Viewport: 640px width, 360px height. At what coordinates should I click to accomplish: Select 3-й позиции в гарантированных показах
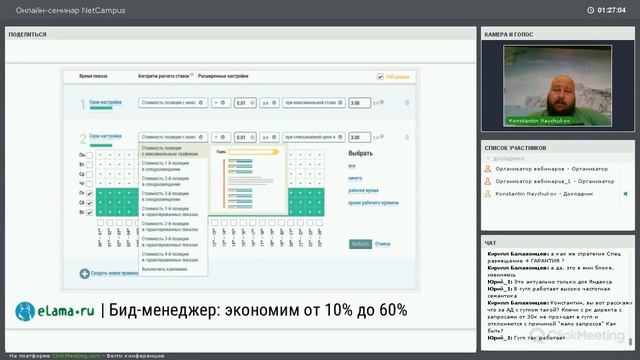pyautogui.click(x=173, y=242)
